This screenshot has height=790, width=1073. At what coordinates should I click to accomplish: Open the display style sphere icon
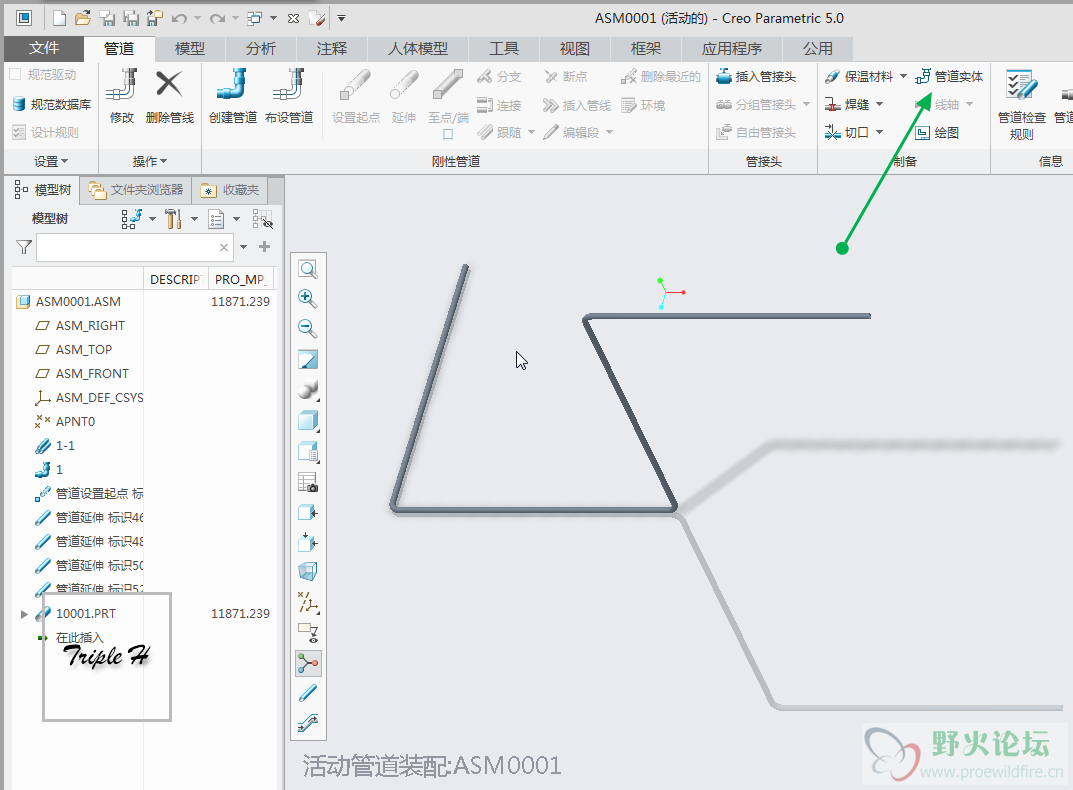click(308, 390)
